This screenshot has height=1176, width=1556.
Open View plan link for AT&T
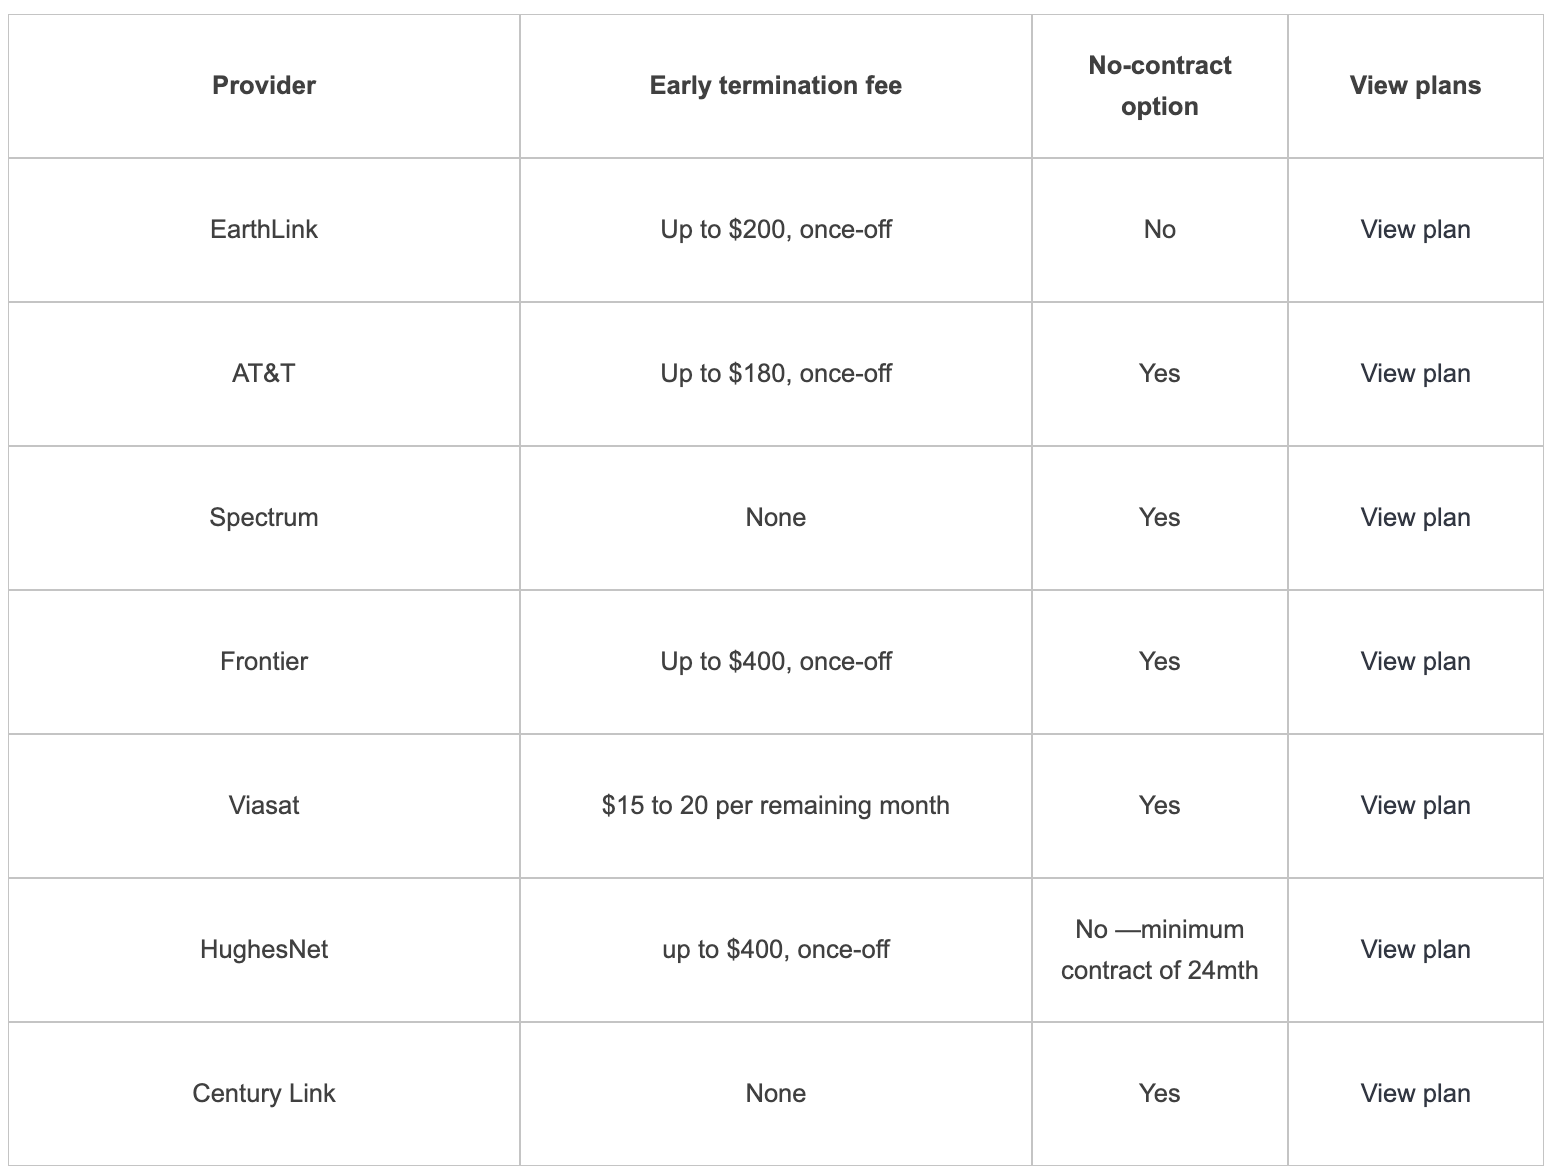point(1415,374)
